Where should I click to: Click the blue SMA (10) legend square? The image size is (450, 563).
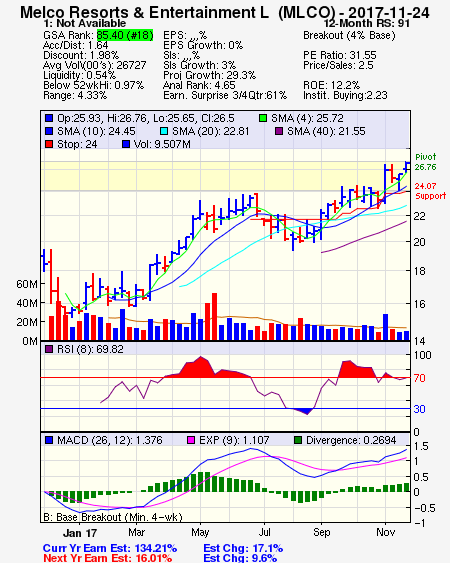pyautogui.click(x=49, y=131)
